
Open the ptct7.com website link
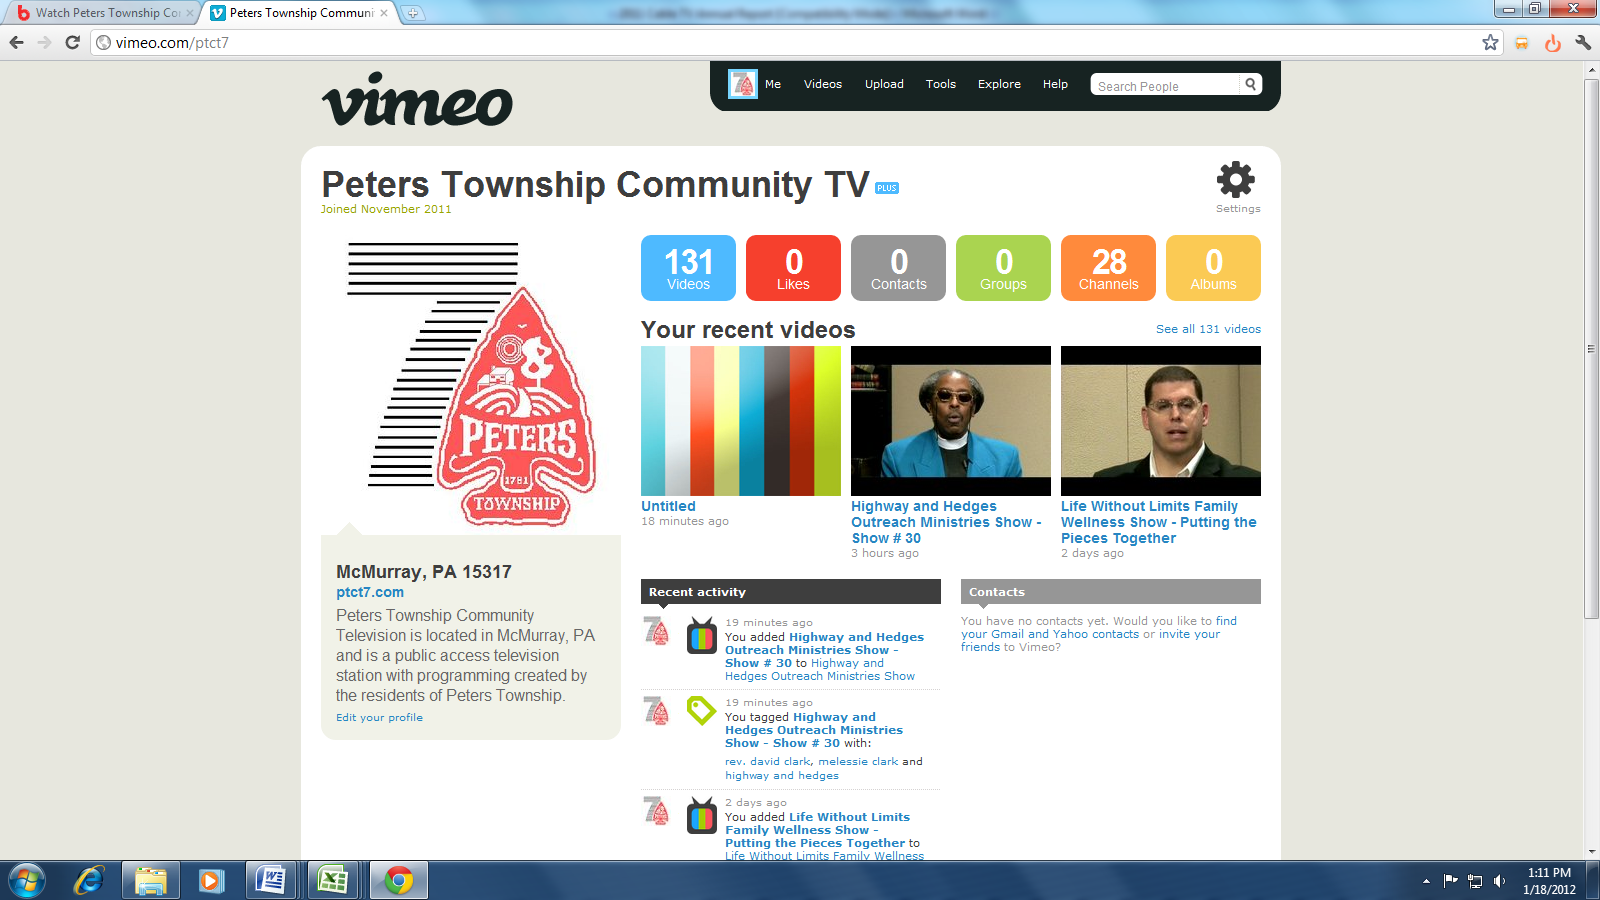[x=370, y=592]
